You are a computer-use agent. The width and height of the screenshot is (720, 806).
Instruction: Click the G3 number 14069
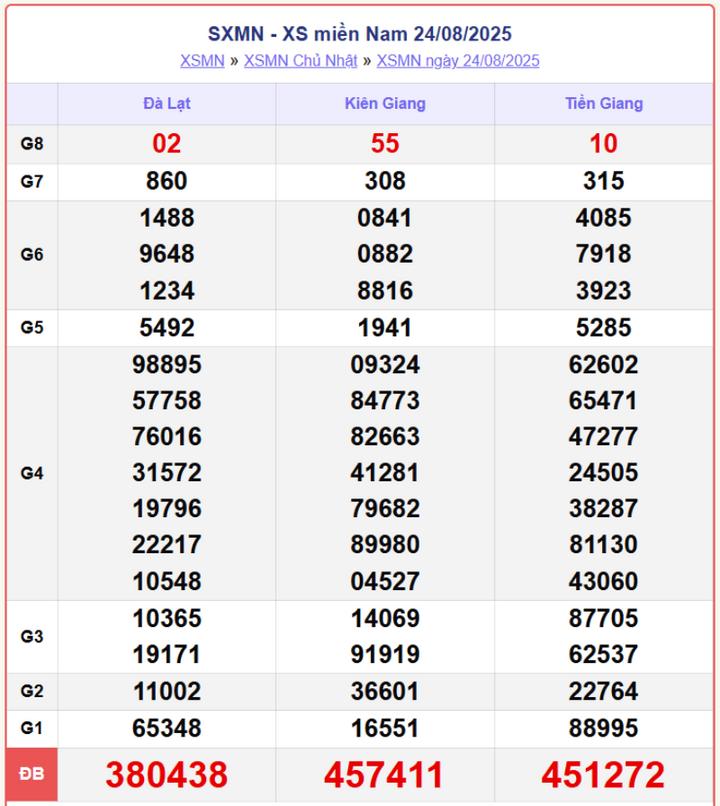pos(385,619)
